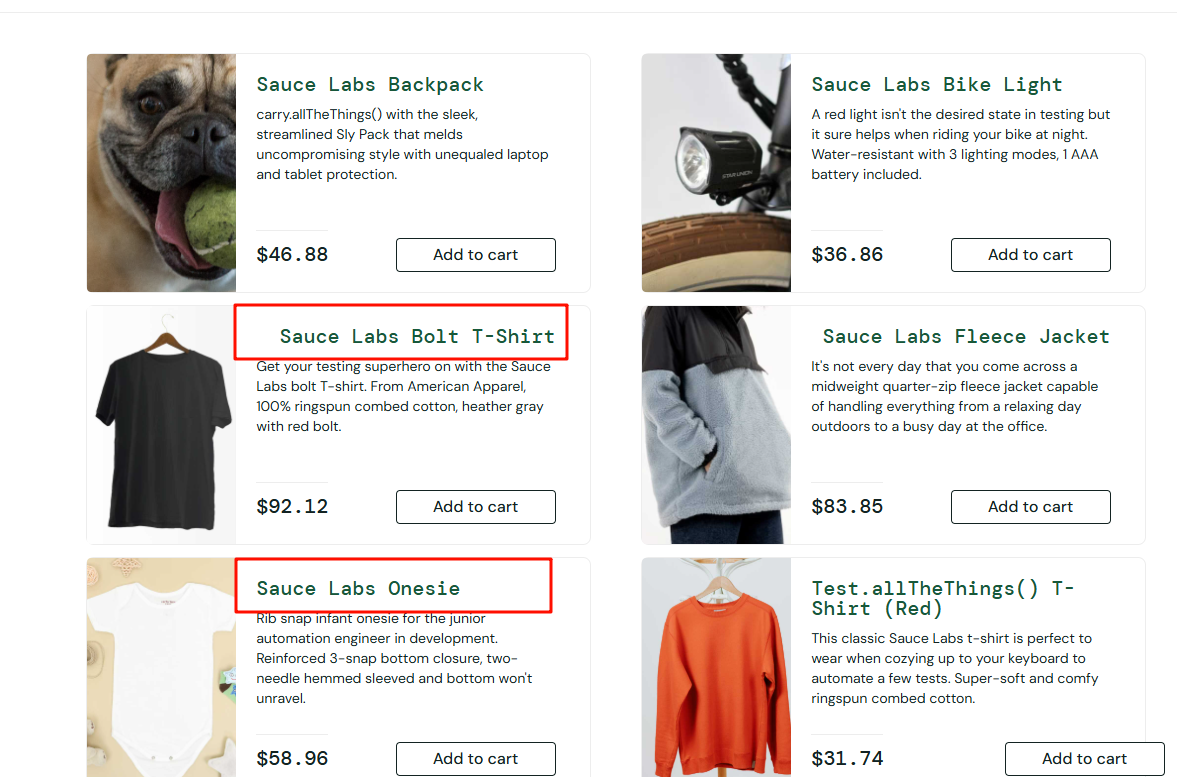The height and width of the screenshot is (777, 1177).
Task: Open the Test.allTheThings() T-Shirt (Red) title
Action: (942, 598)
